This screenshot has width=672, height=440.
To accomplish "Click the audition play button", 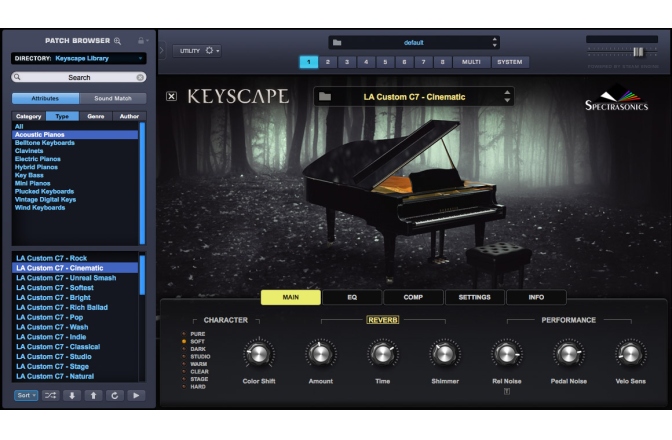I will (x=136, y=395).
